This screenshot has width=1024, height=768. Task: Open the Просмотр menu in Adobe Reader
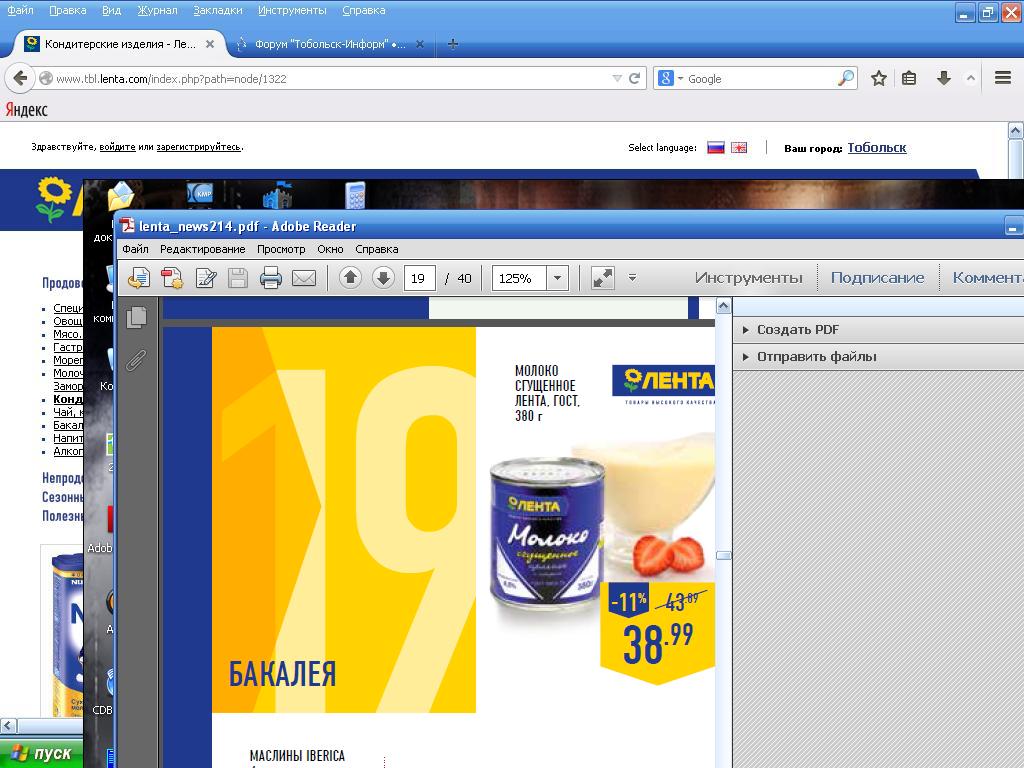coord(281,249)
